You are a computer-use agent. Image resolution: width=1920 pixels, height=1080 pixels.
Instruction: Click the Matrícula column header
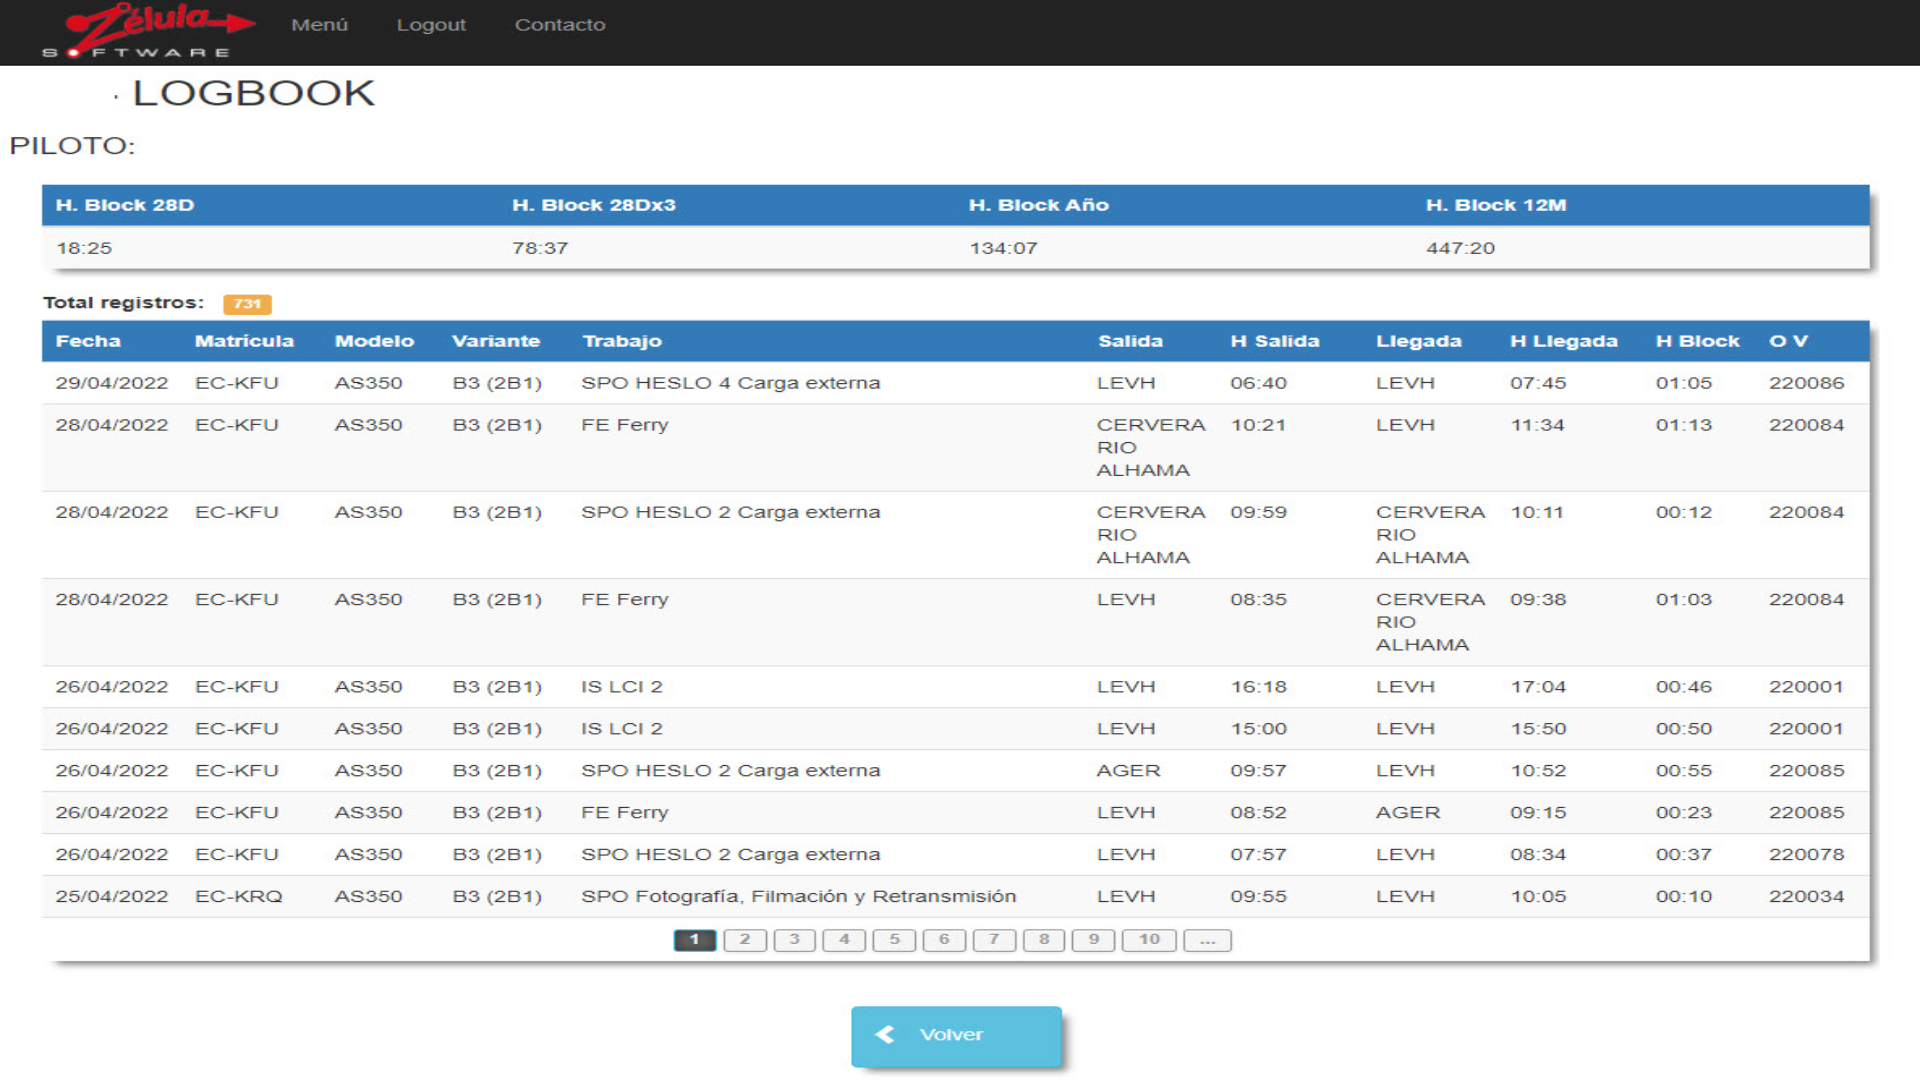click(x=244, y=341)
